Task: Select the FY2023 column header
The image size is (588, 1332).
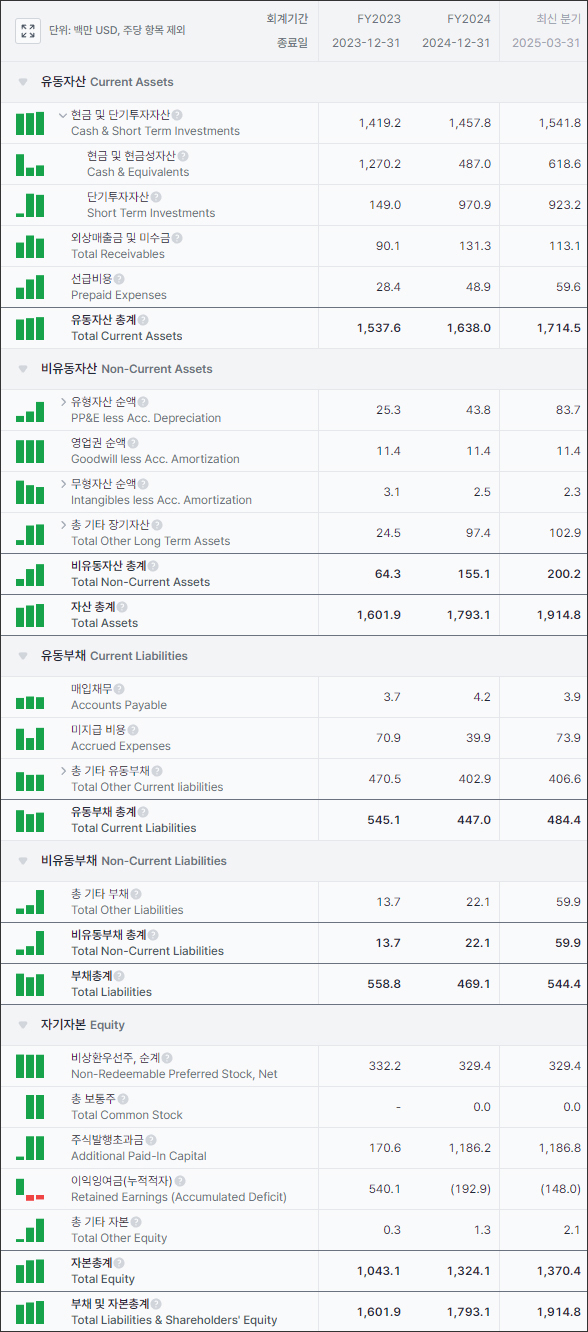Action: click(x=379, y=19)
